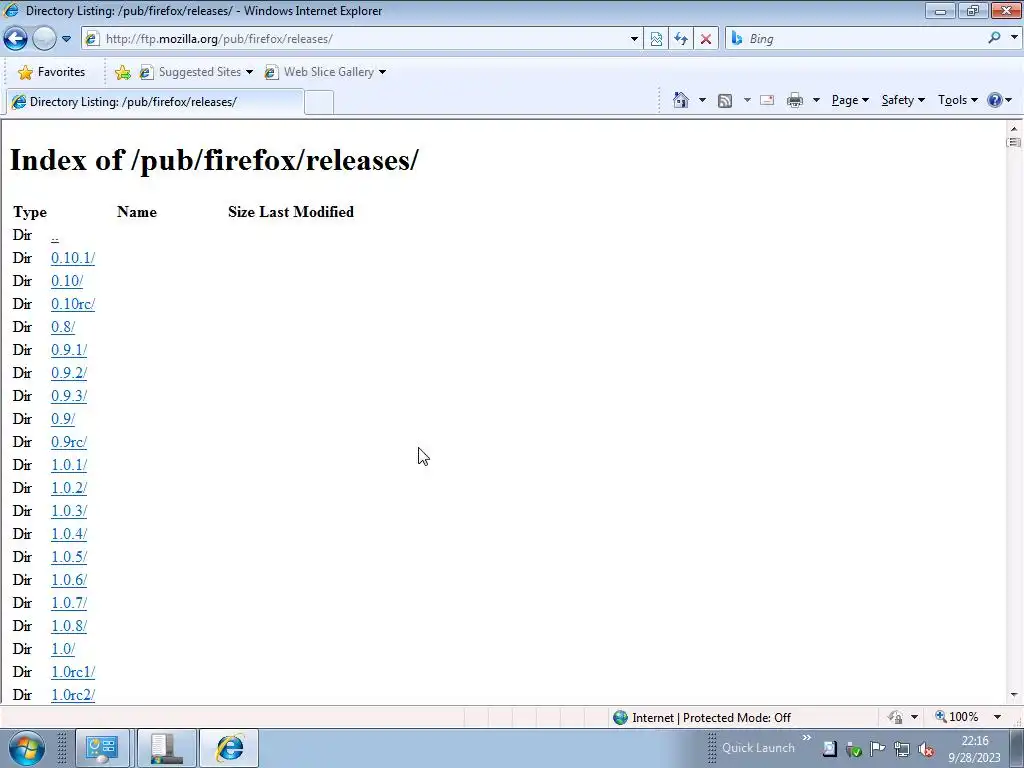The height and width of the screenshot is (768, 1024).
Task: Click the Back navigation arrow button
Action: click(16, 39)
